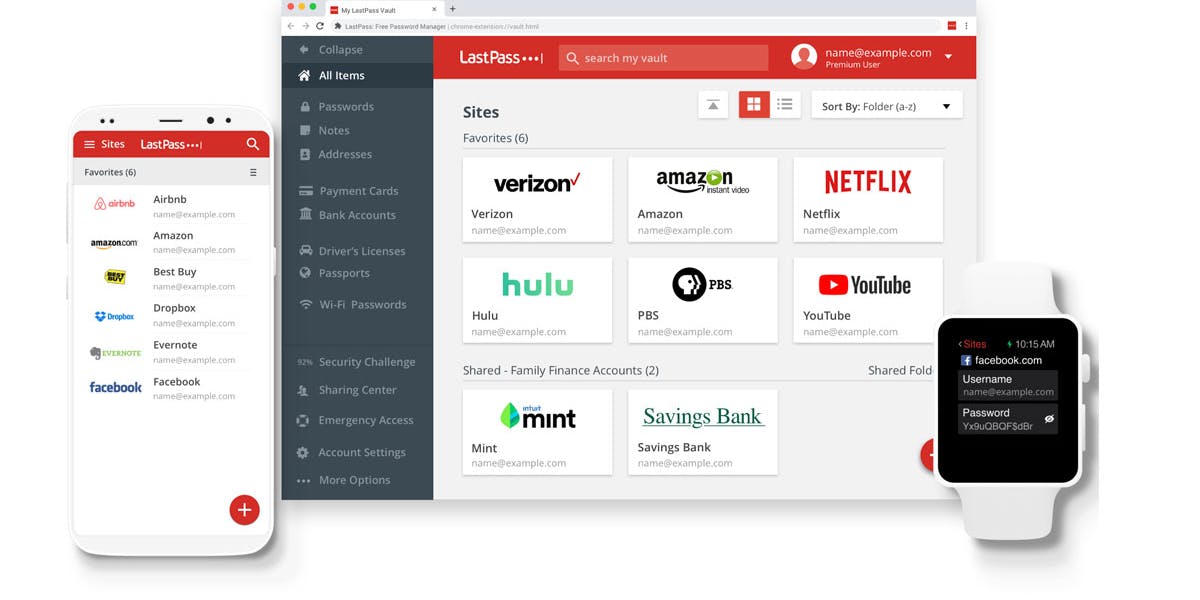
Task: Click the Passports globe icon
Action: 305,273
